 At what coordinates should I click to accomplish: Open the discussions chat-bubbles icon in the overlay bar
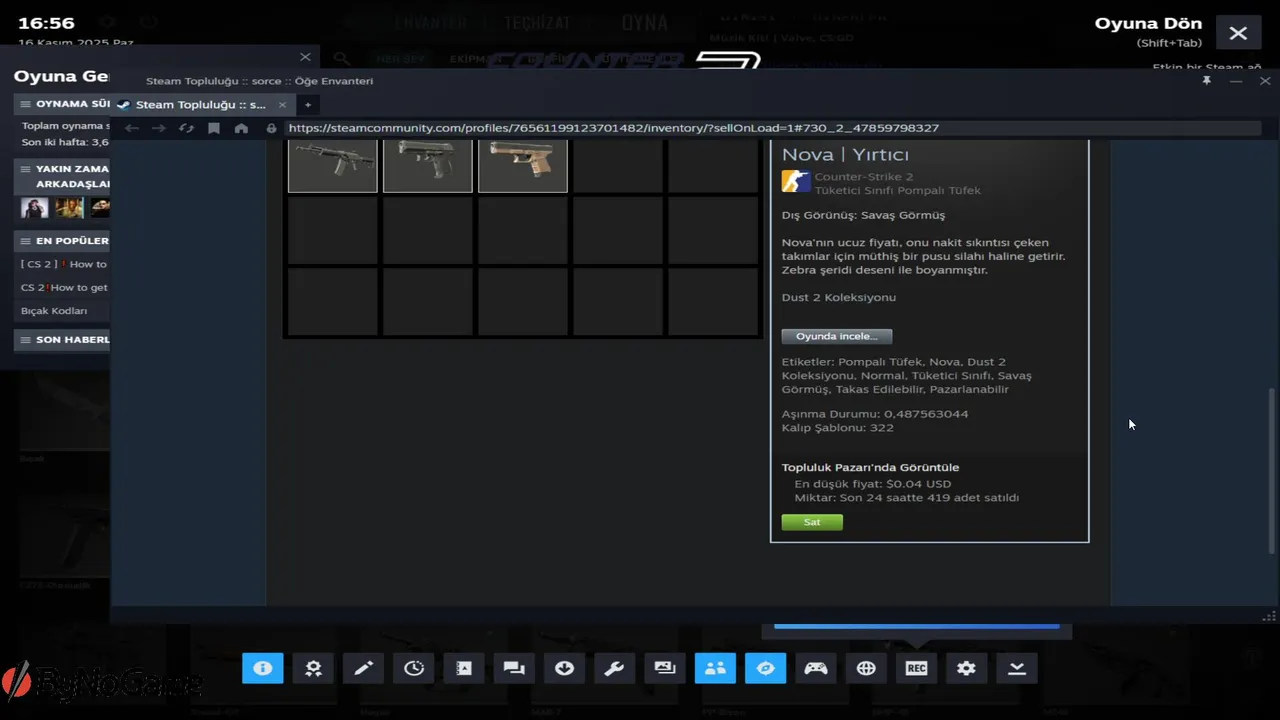[x=514, y=668]
